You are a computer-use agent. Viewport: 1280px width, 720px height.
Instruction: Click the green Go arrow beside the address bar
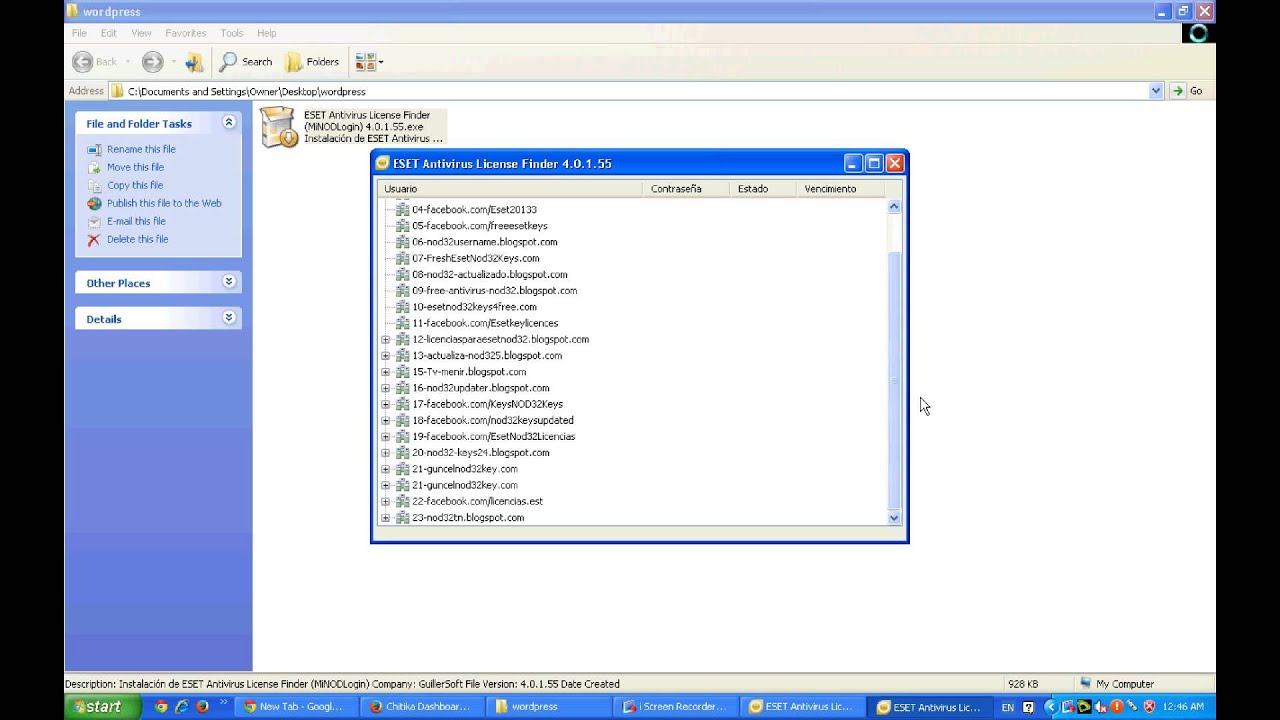coord(1178,91)
